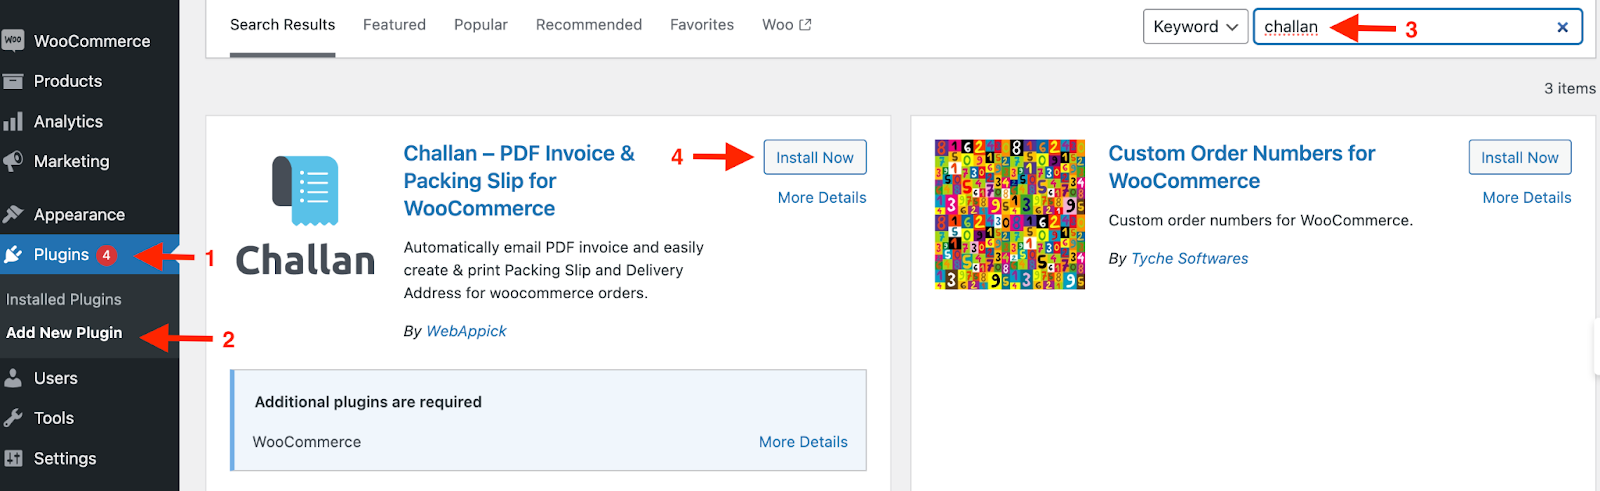The image size is (1600, 491).
Task: Open the WebAppick author link
Action: pyautogui.click(x=466, y=331)
